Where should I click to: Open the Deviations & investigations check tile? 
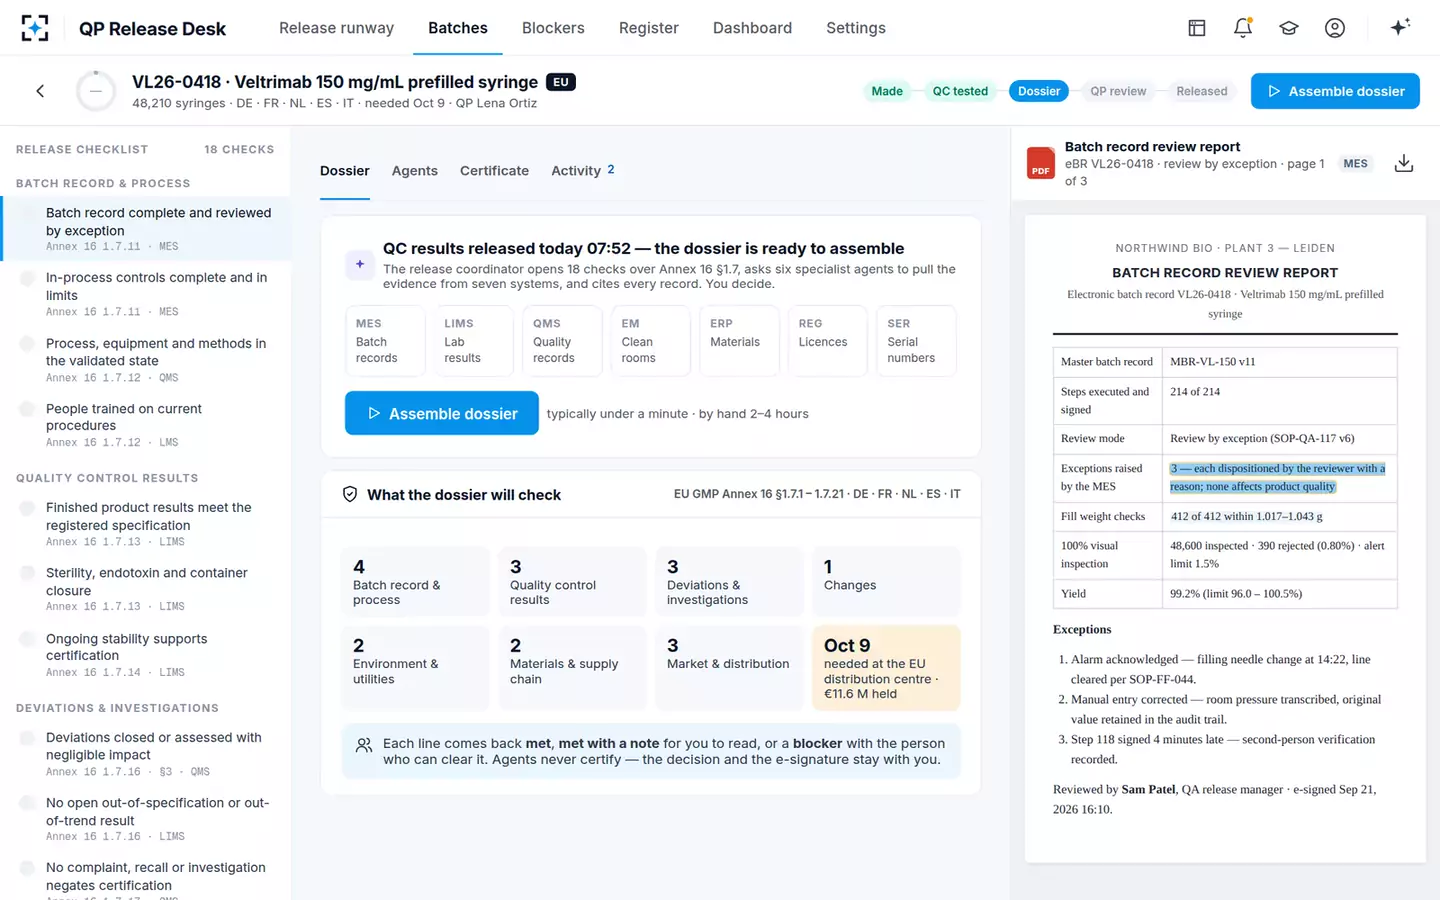[x=729, y=581]
